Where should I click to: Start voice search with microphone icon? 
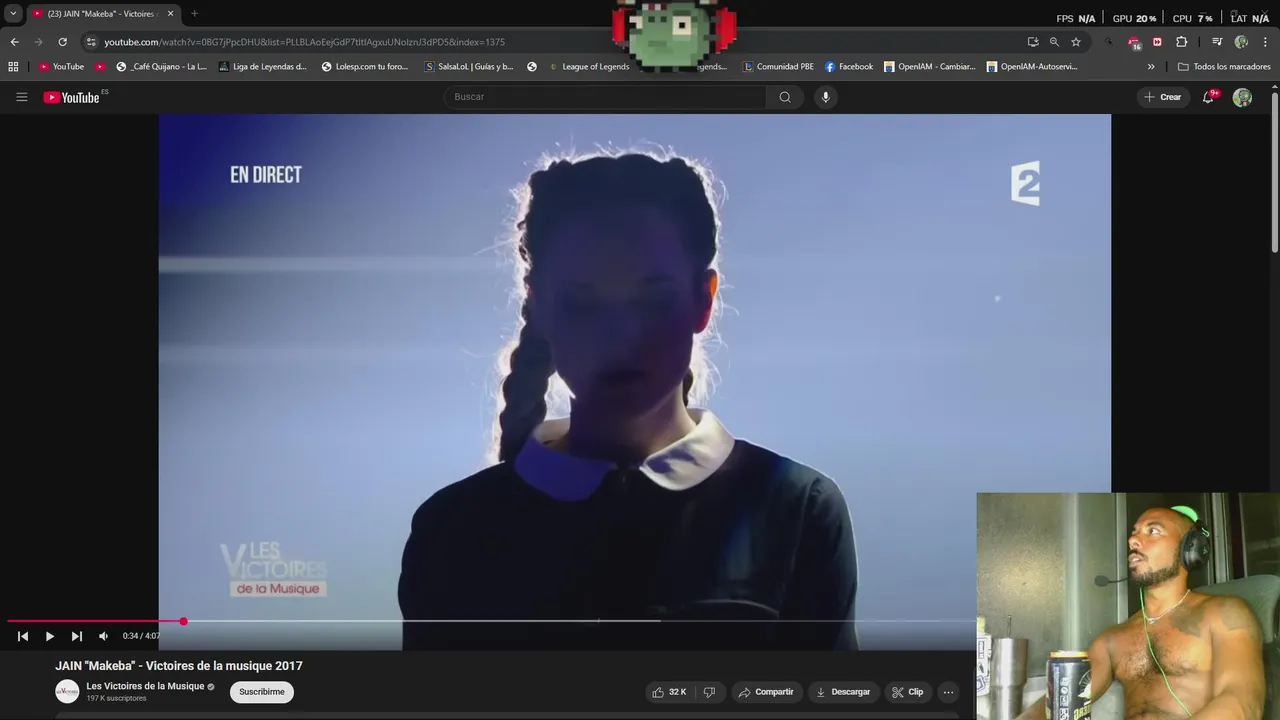point(825,97)
